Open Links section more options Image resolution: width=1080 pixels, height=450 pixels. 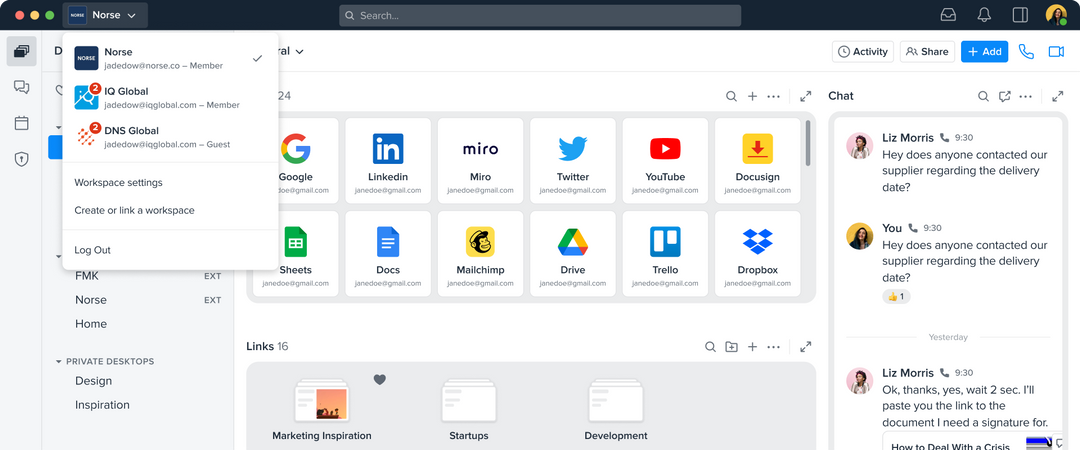pyautogui.click(x=773, y=347)
